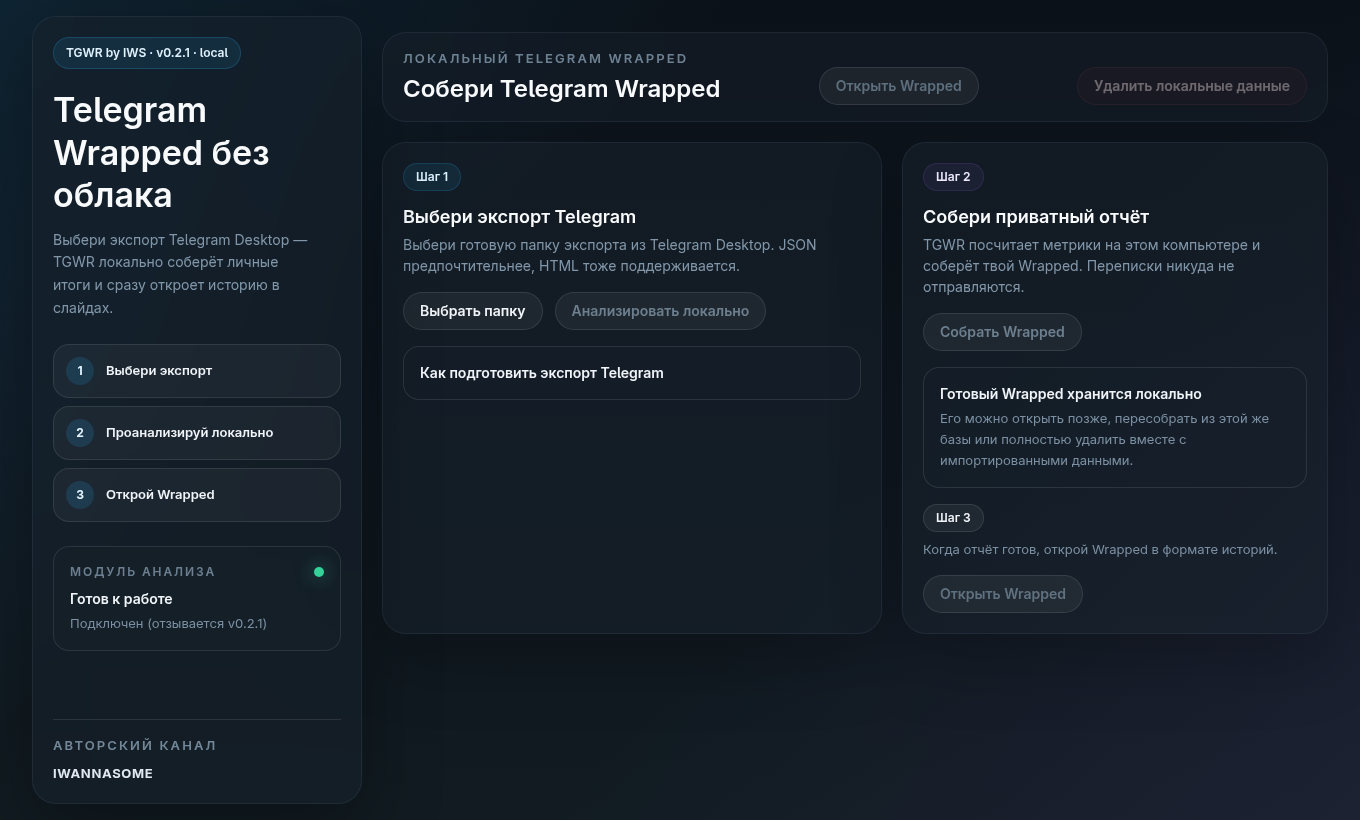The width and height of the screenshot is (1360, 820).
Task: Select sidebar step "Выбери экспорт"
Action: click(x=196, y=371)
